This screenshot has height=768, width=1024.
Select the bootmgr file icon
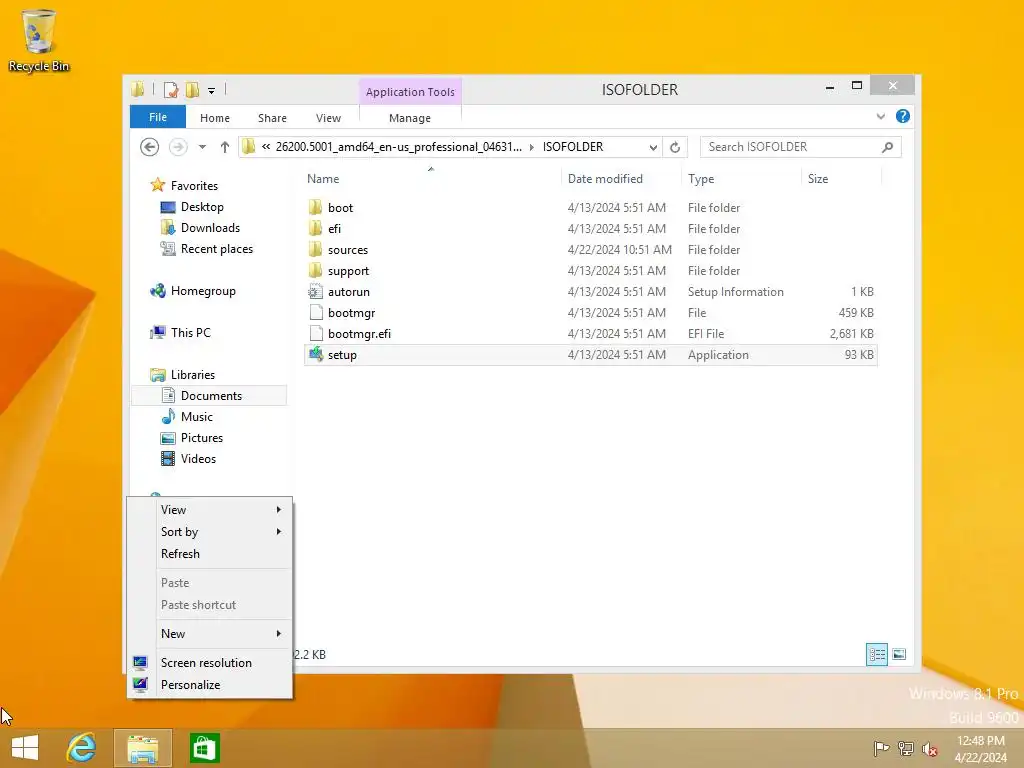tap(315, 312)
